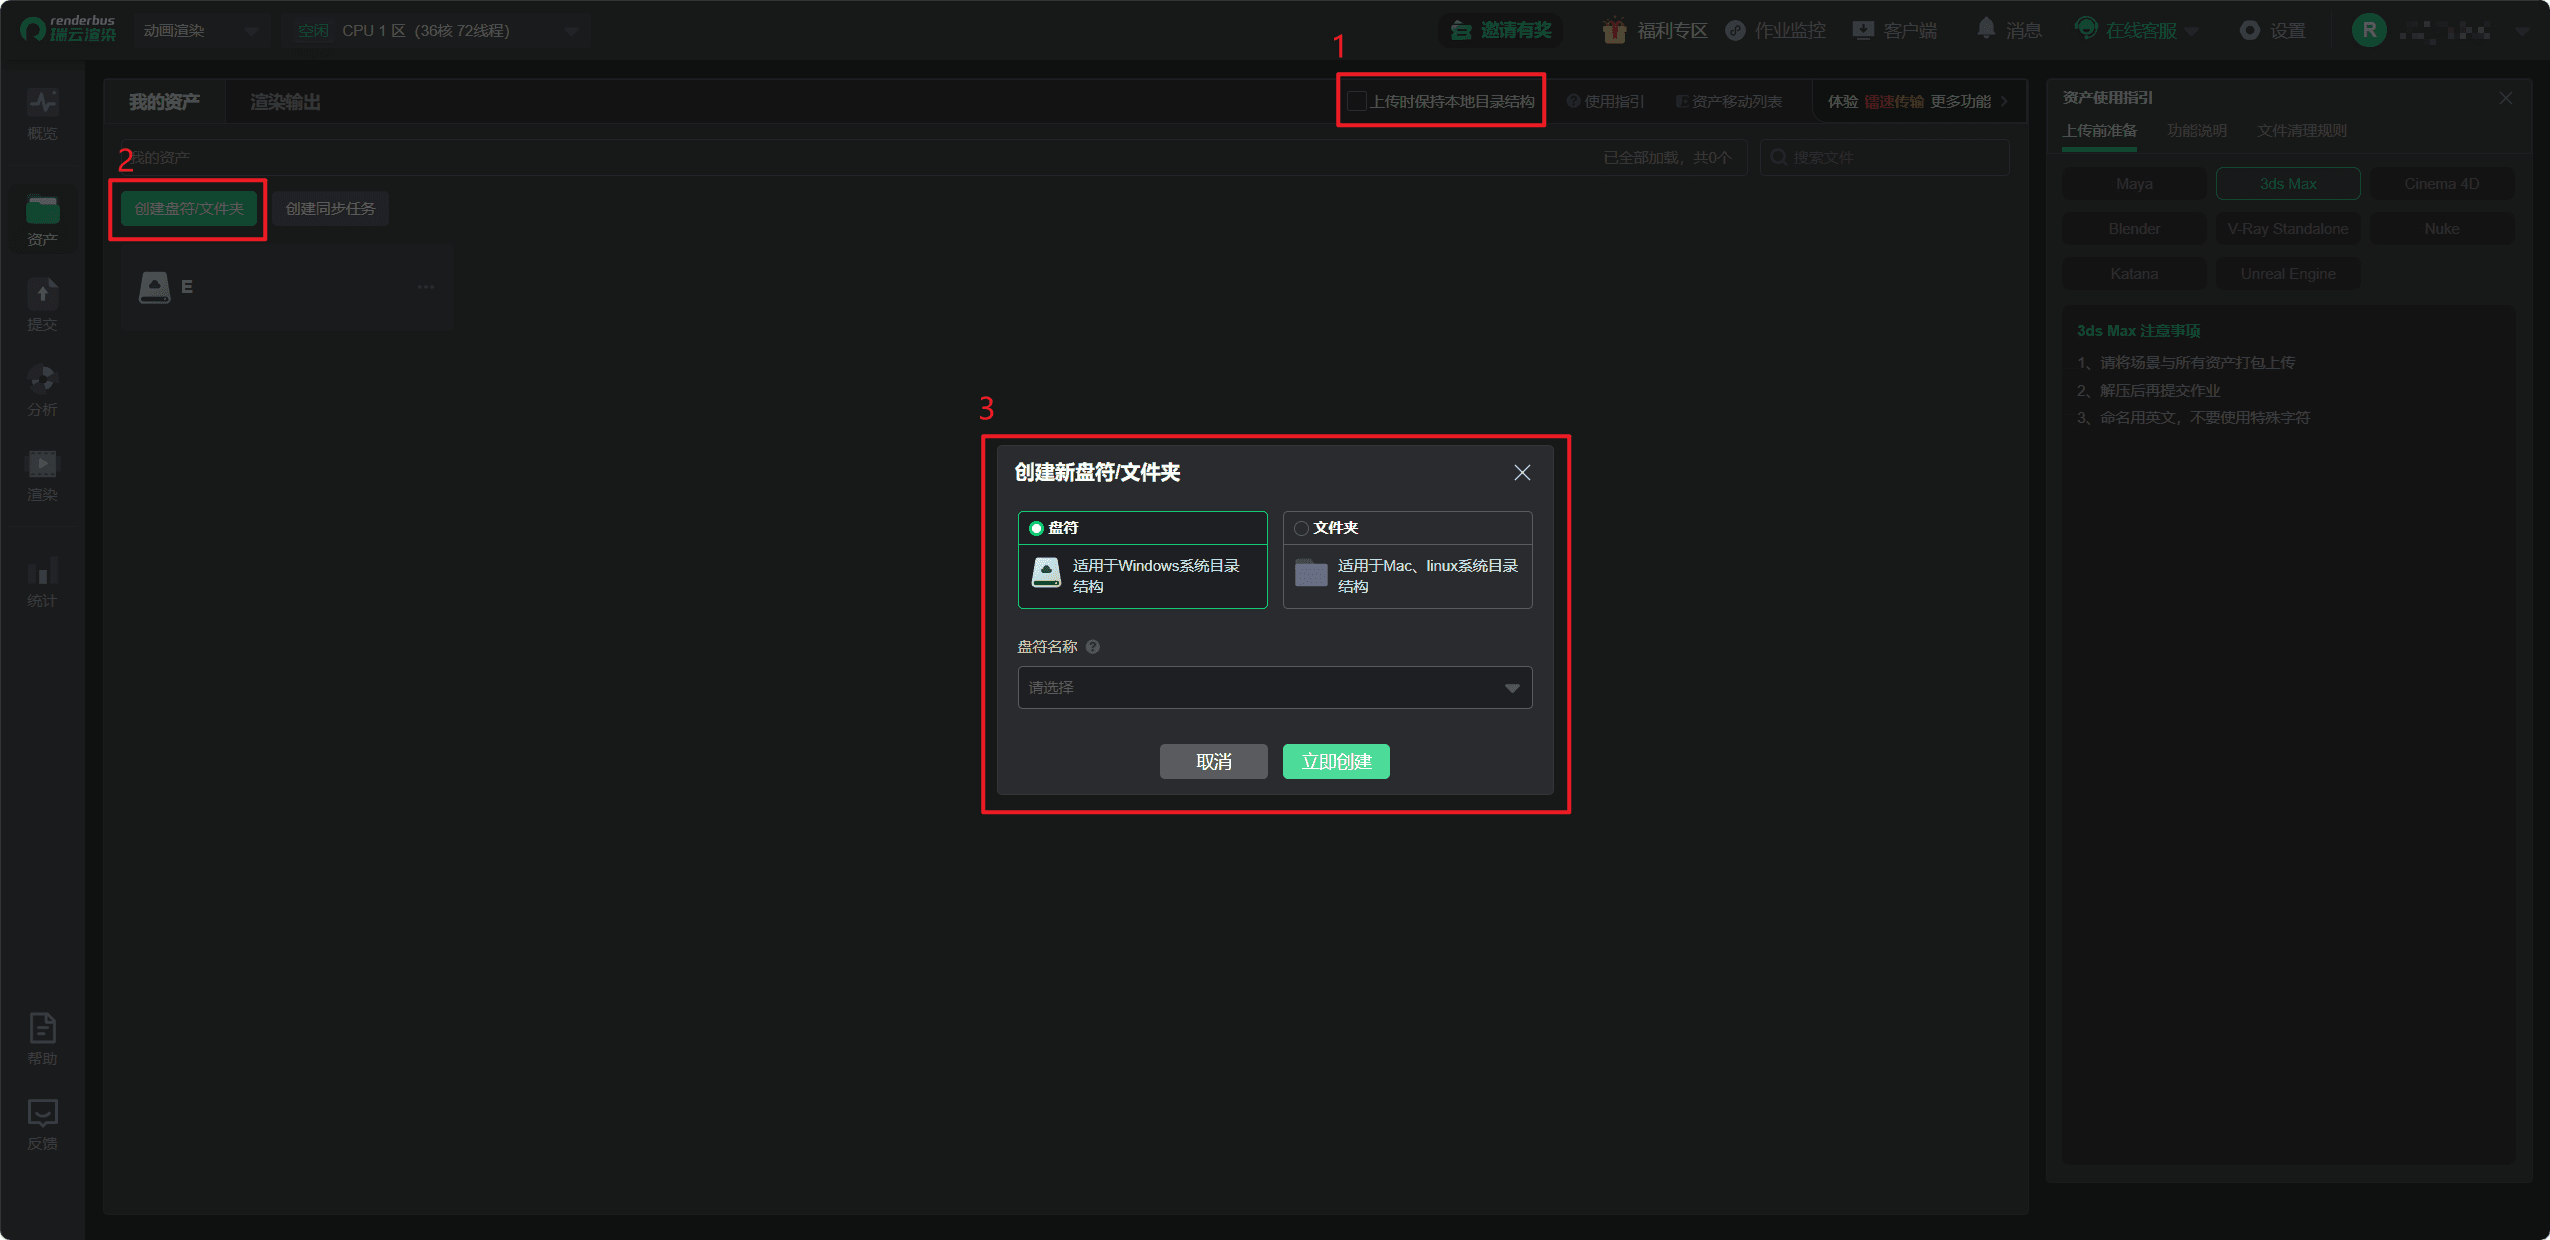Screen dimensions: 2550x1240
Task: Open the 上传前准备 tab
Action: coord(2099,131)
